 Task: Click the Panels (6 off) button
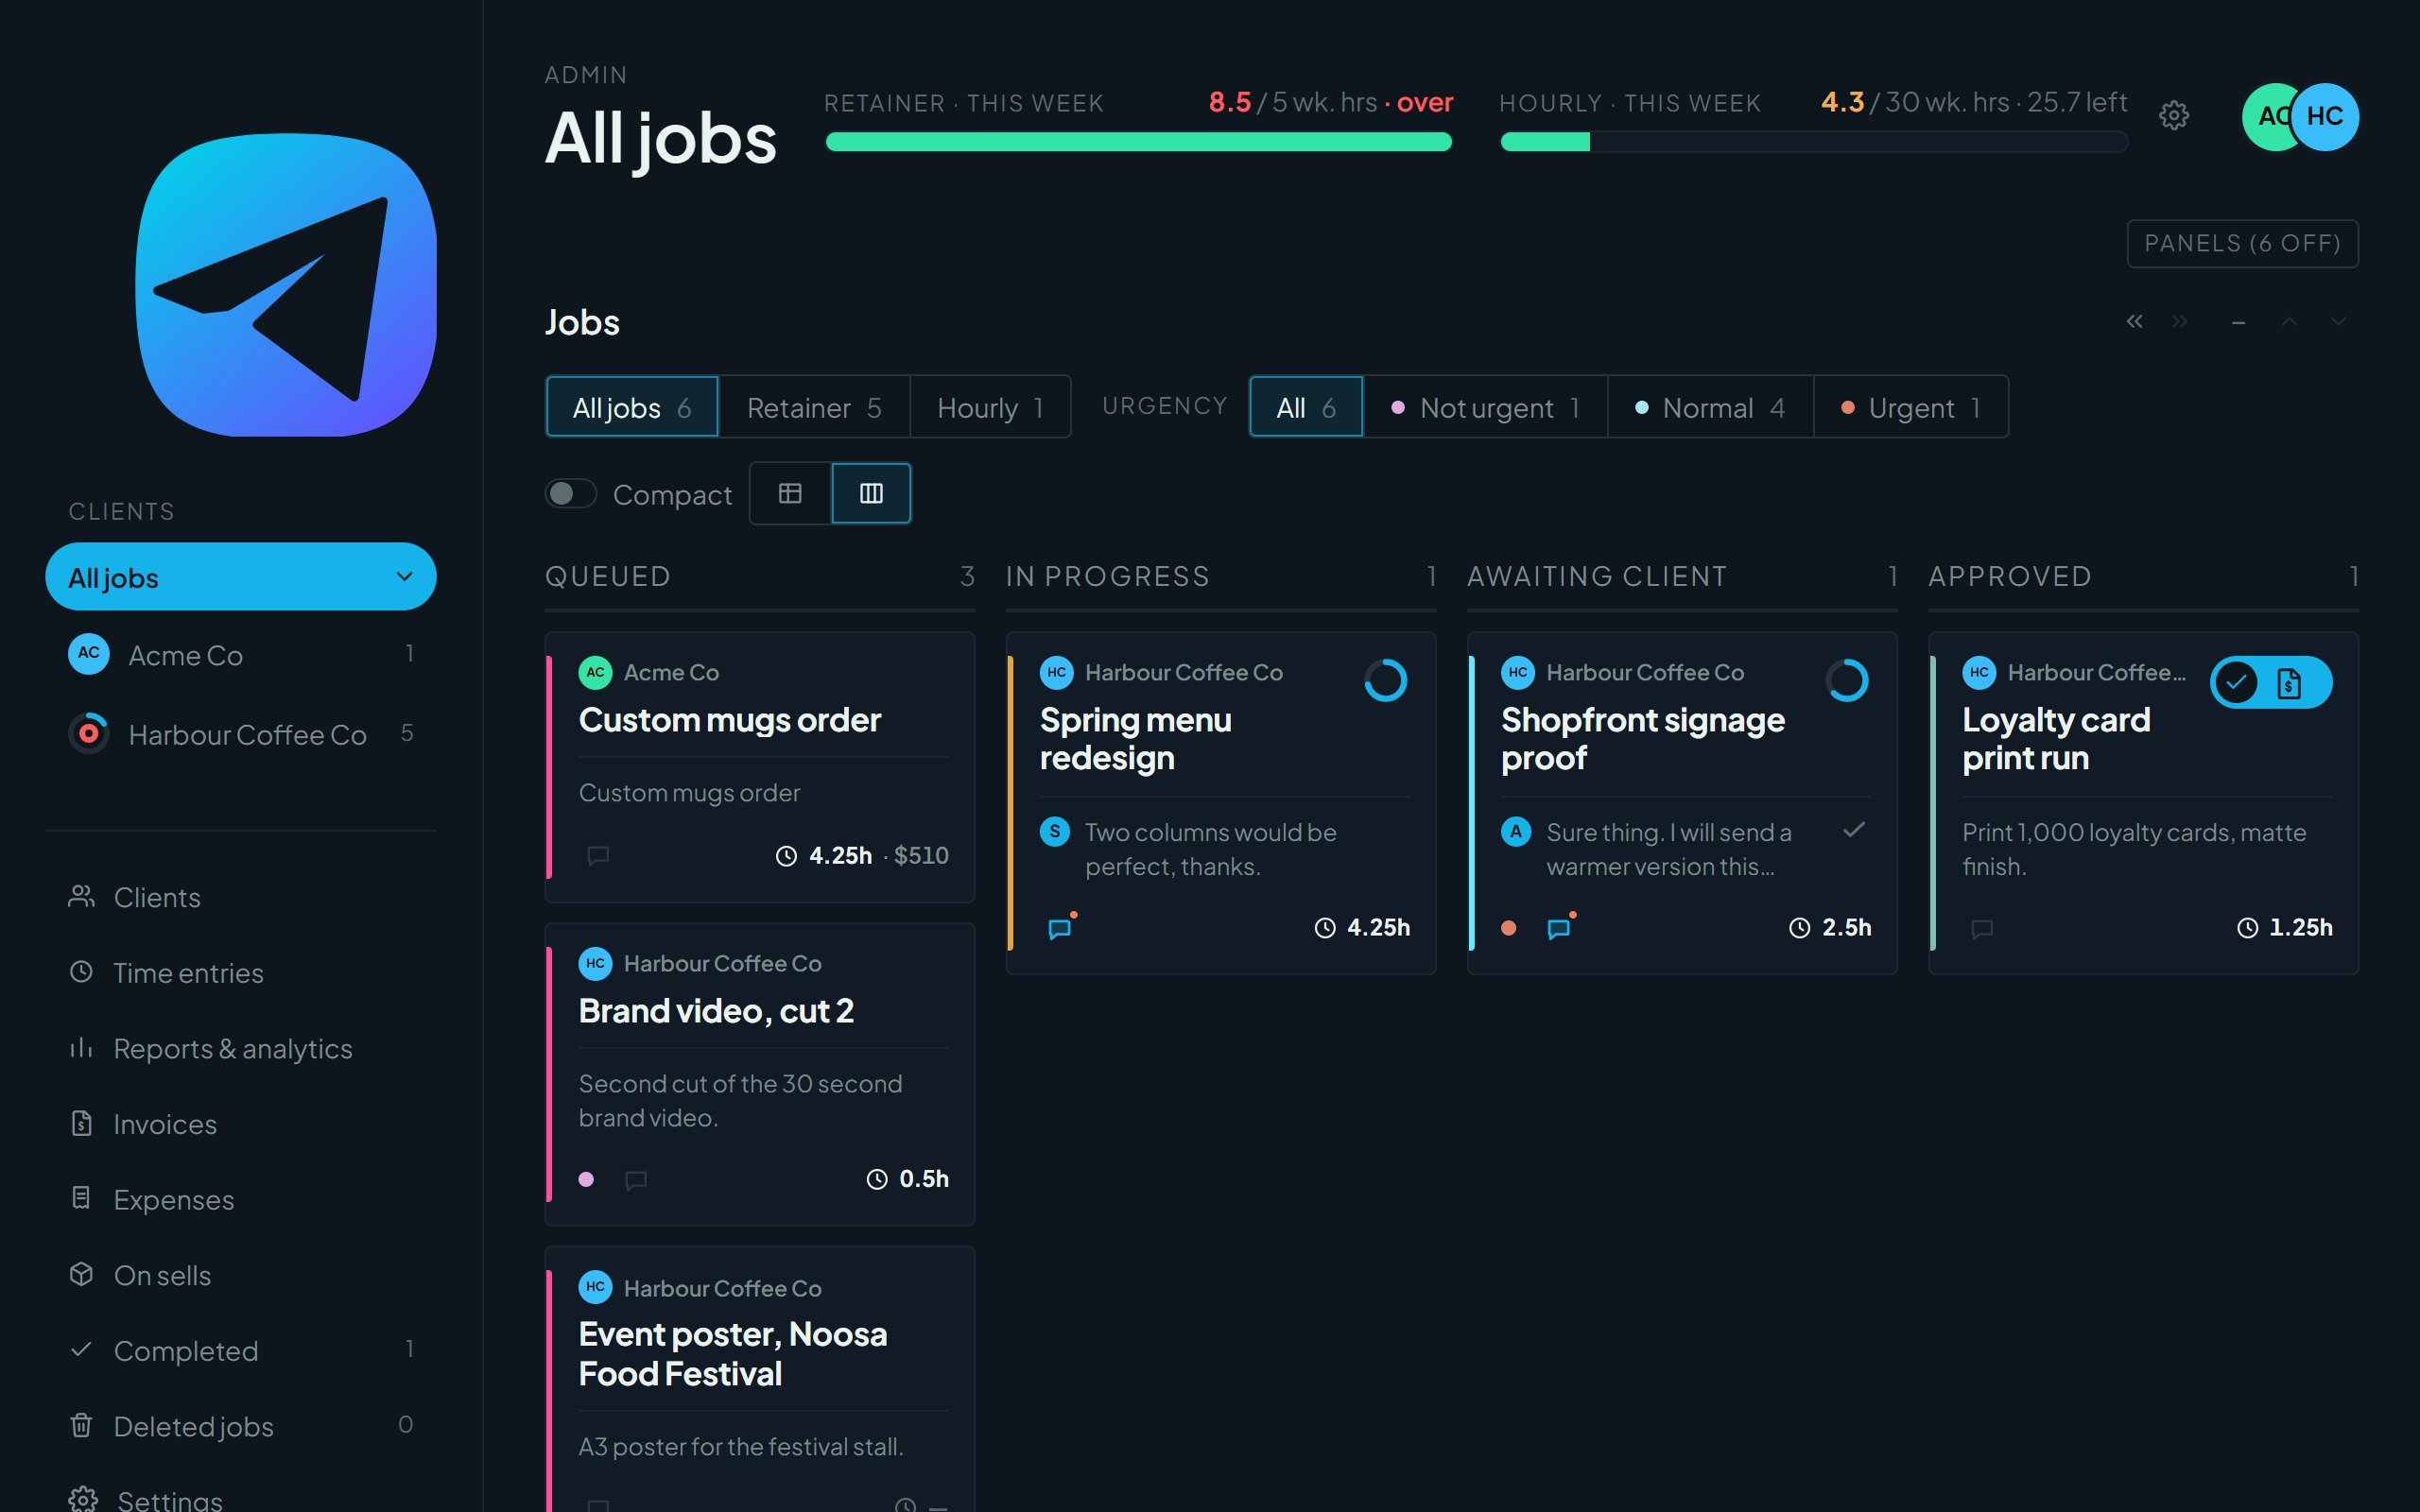pyautogui.click(x=2242, y=243)
